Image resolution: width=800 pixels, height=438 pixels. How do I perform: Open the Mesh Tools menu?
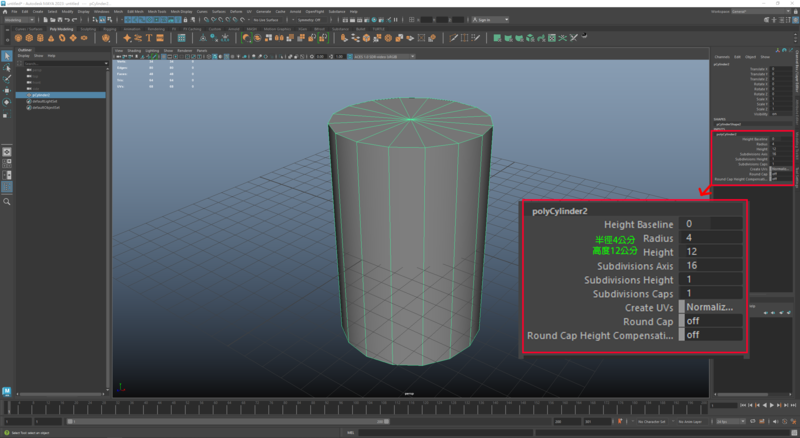click(157, 11)
